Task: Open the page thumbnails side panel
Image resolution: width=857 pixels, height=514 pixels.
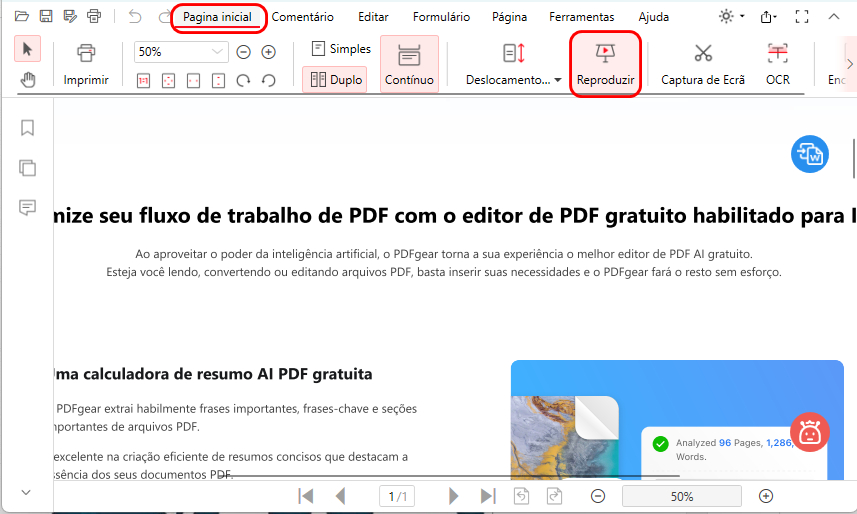Action: pos(27,167)
